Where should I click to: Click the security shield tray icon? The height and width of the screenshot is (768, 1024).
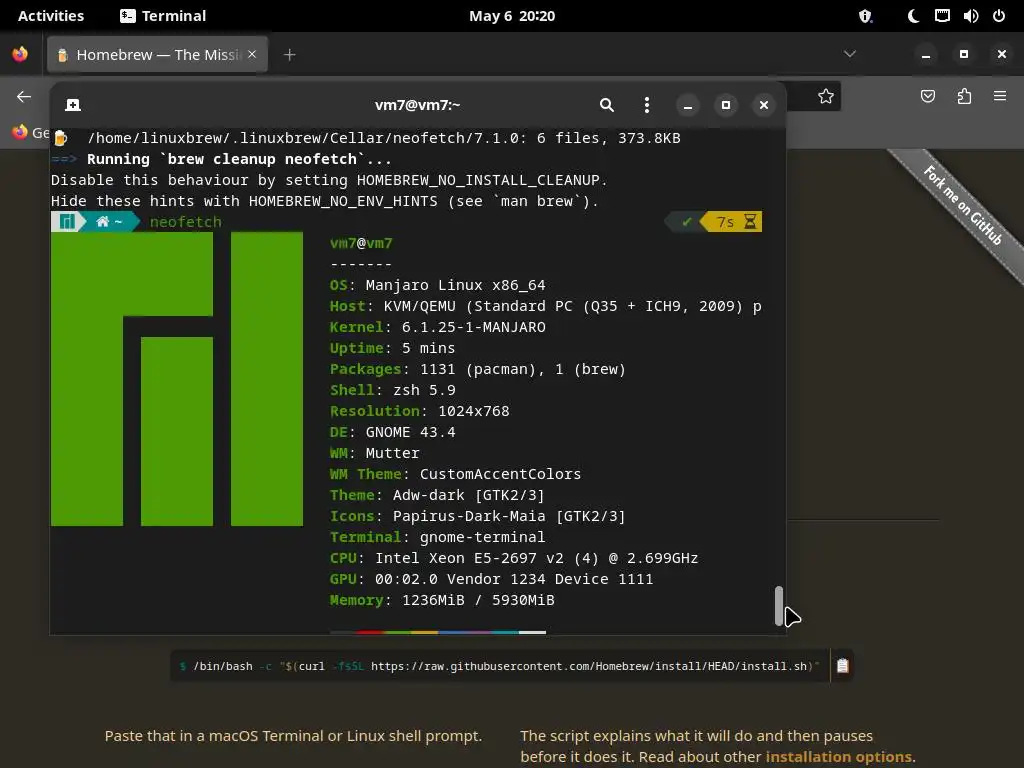[x=865, y=16]
